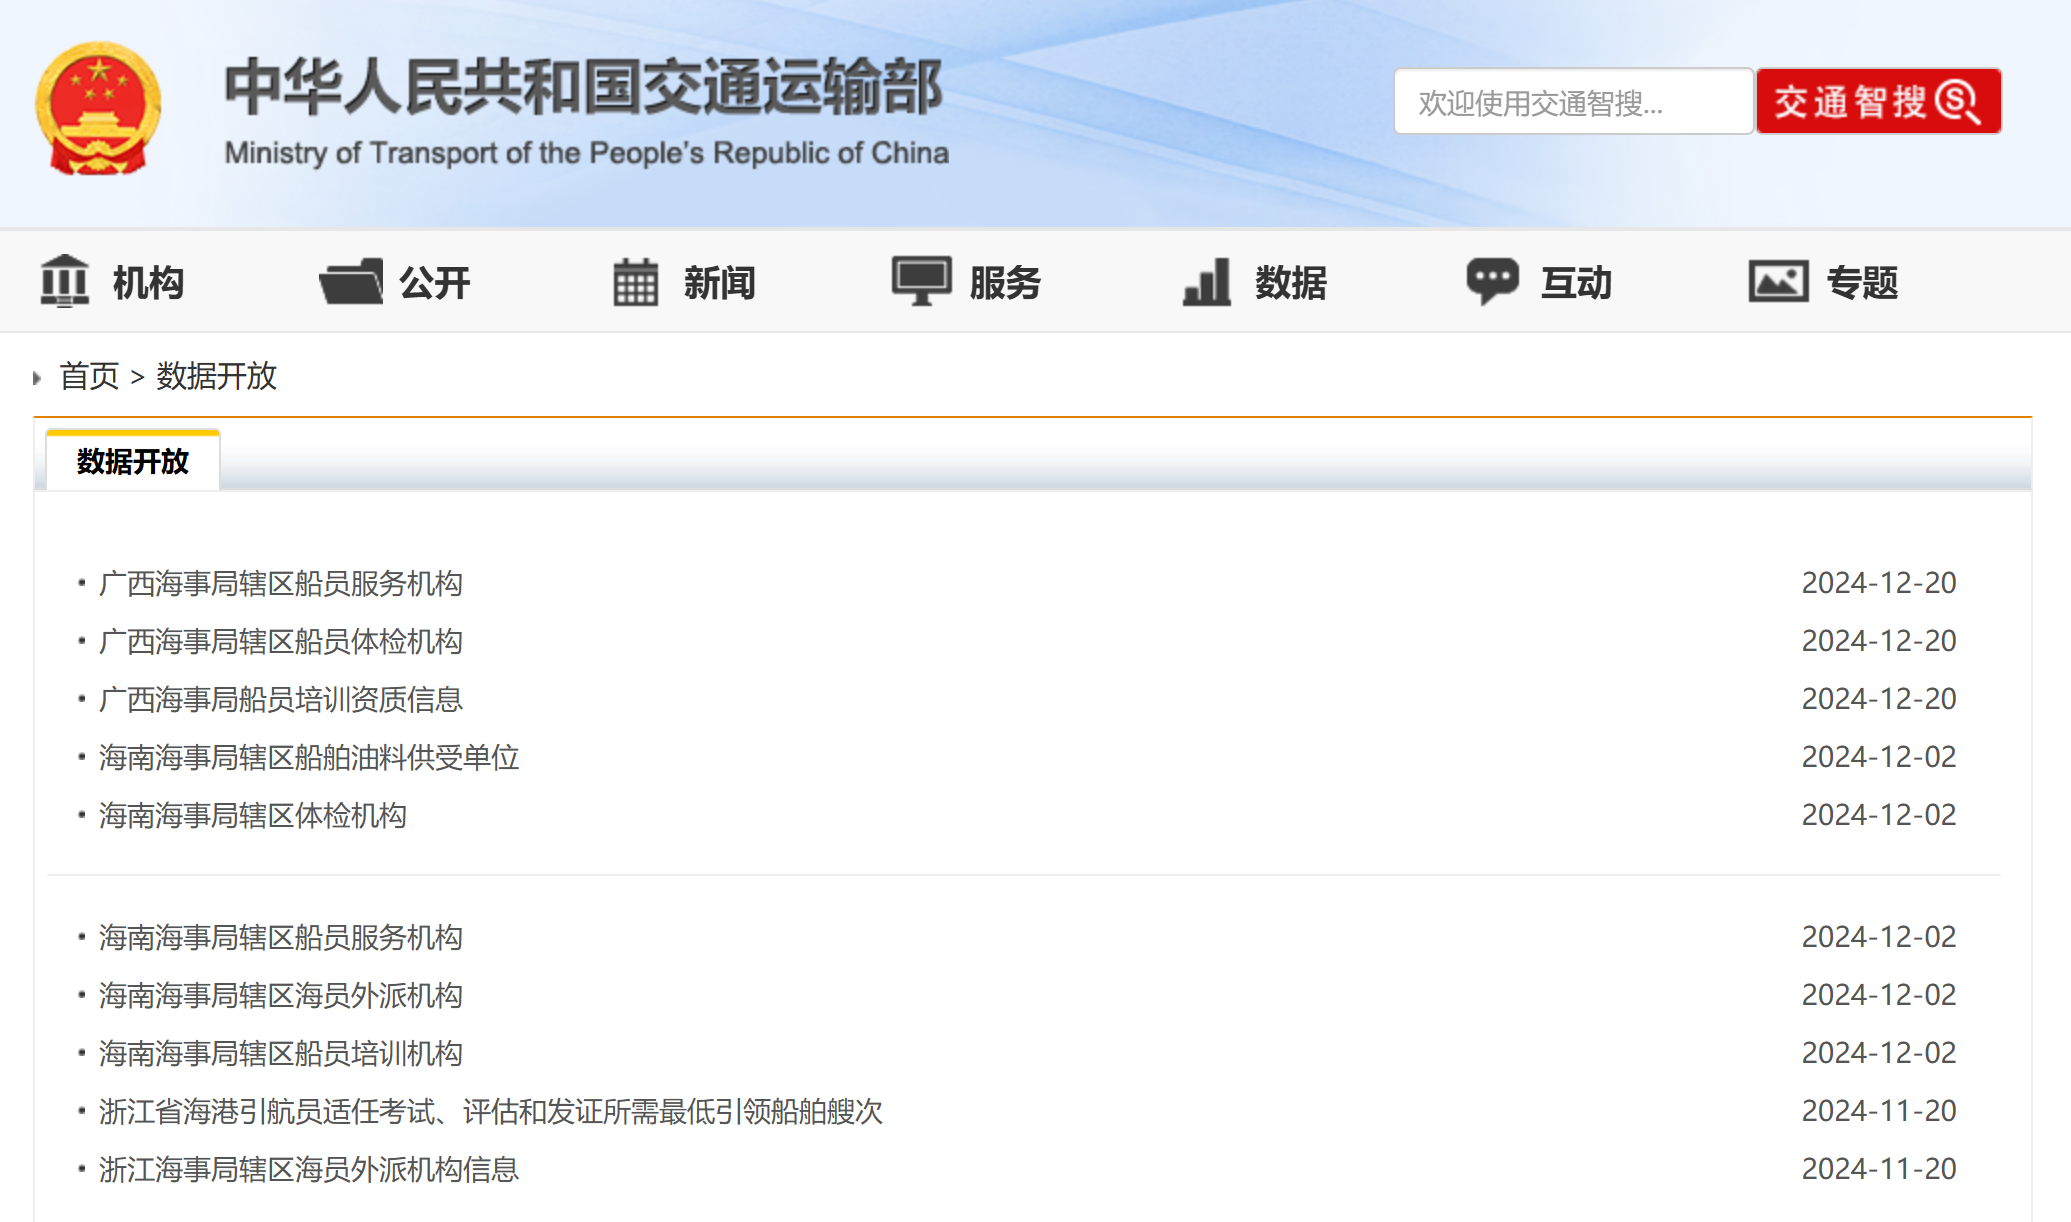Viewport: 2071px width, 1222px height.
Task: Click the 专题 picture icon
Action: 1778,281
